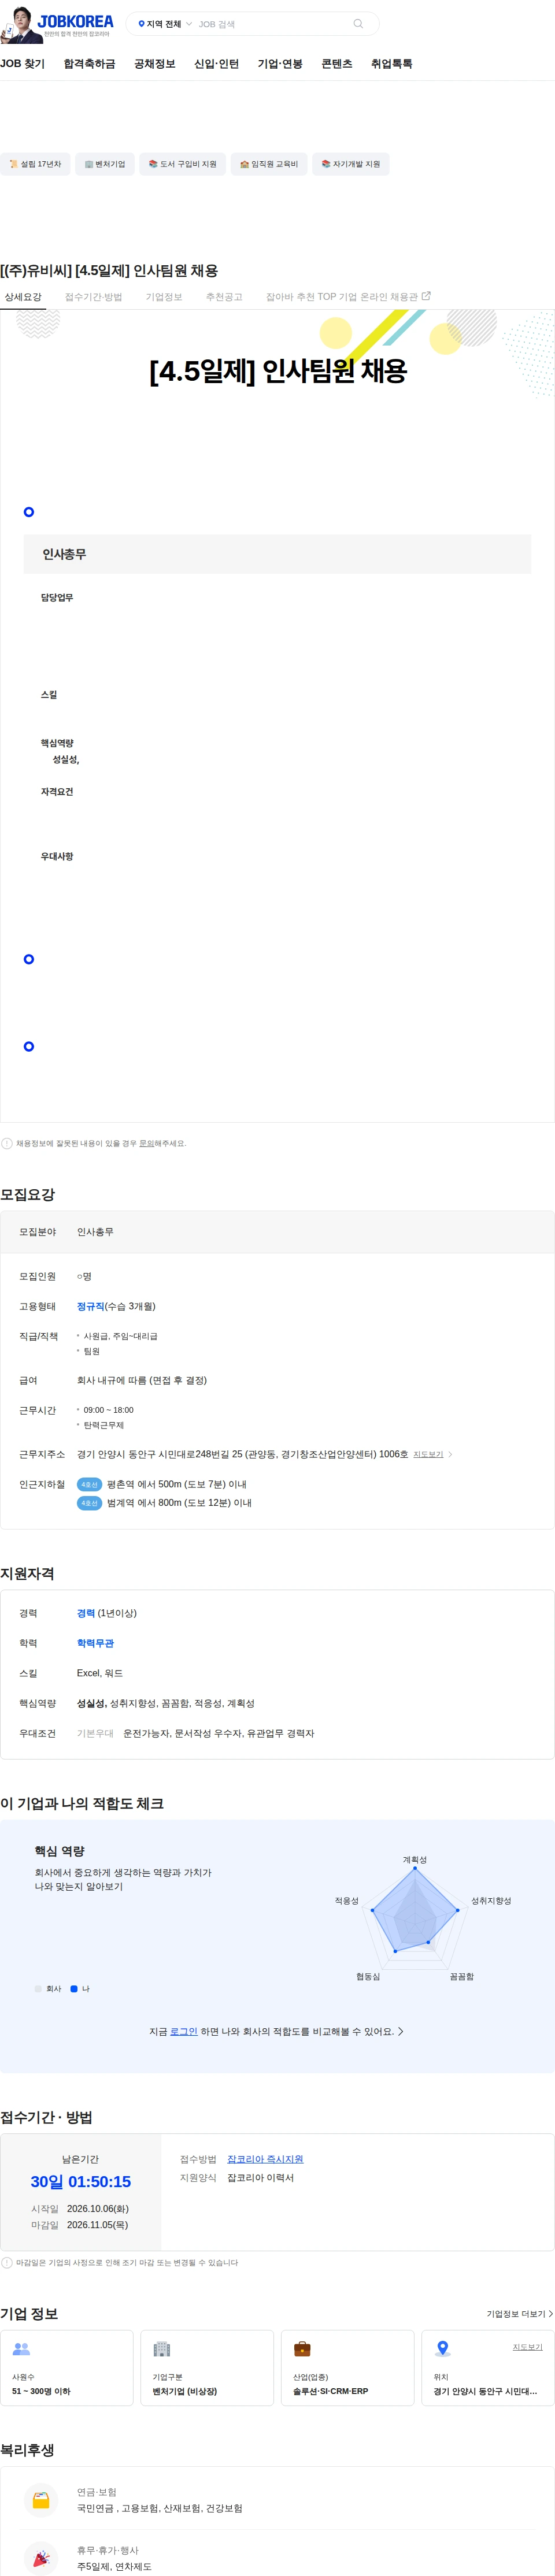
Task: Click the JOBKOREA logo
Action: point(75,21)
